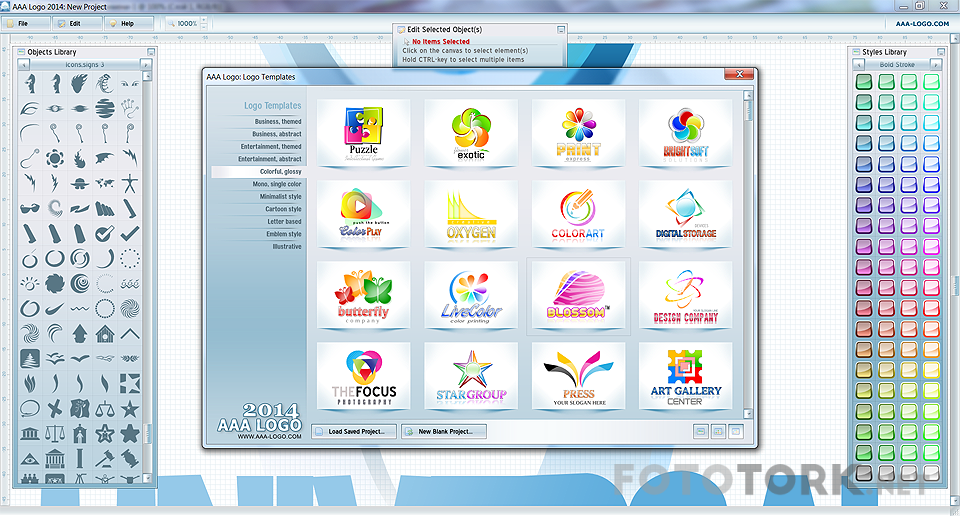Image resolution: width=960 pixels, height=516 pixels.
Task: Click the Load Saved Project button
Action: coord(354,432)
